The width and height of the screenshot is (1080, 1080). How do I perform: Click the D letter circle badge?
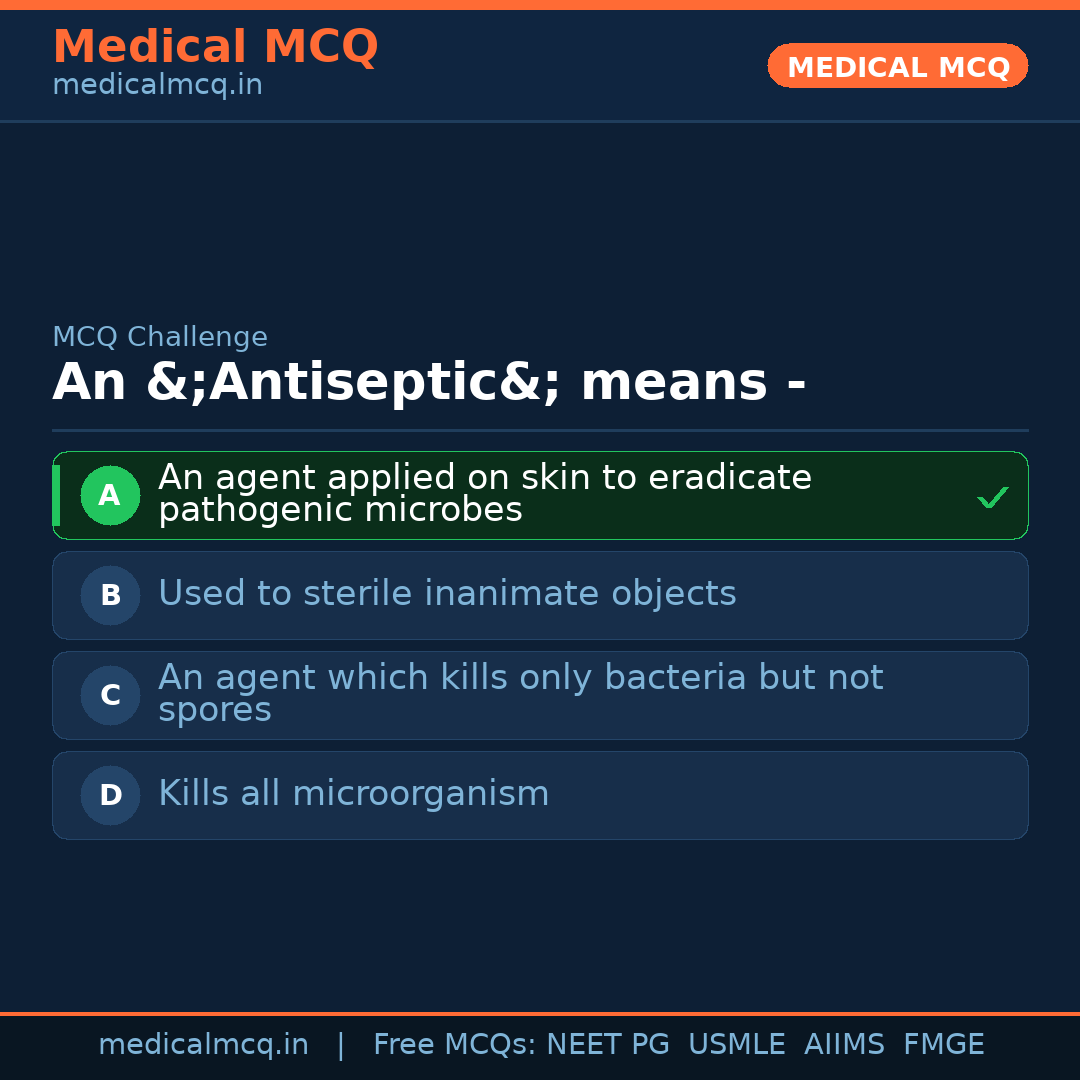pos(110,795)
